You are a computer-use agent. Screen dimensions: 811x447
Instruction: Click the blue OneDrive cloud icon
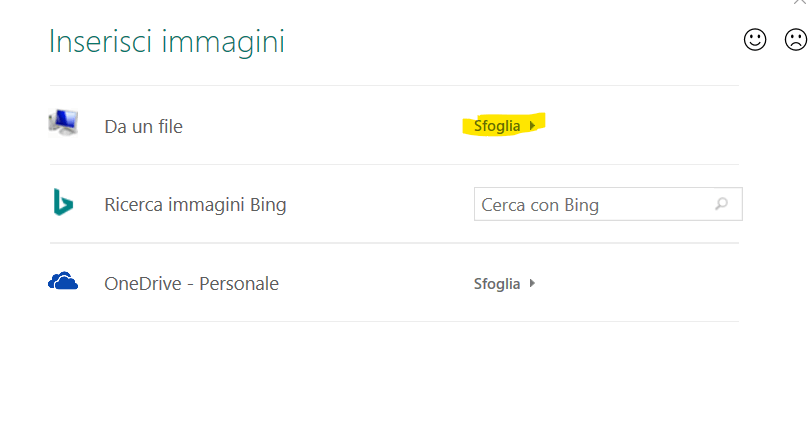click(63, 281)
